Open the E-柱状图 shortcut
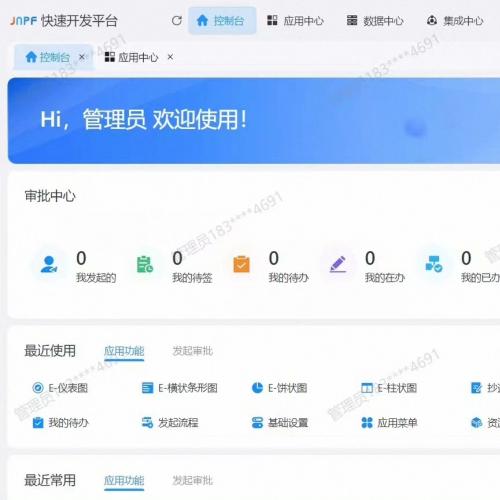The height and width of the screenshot is (500, 500). pyautogui.click(x=389, y=388)
